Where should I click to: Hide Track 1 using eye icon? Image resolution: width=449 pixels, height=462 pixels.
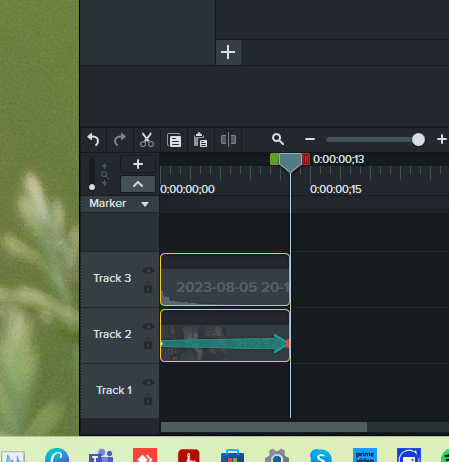pyautogui.click(x=148, y=383)
